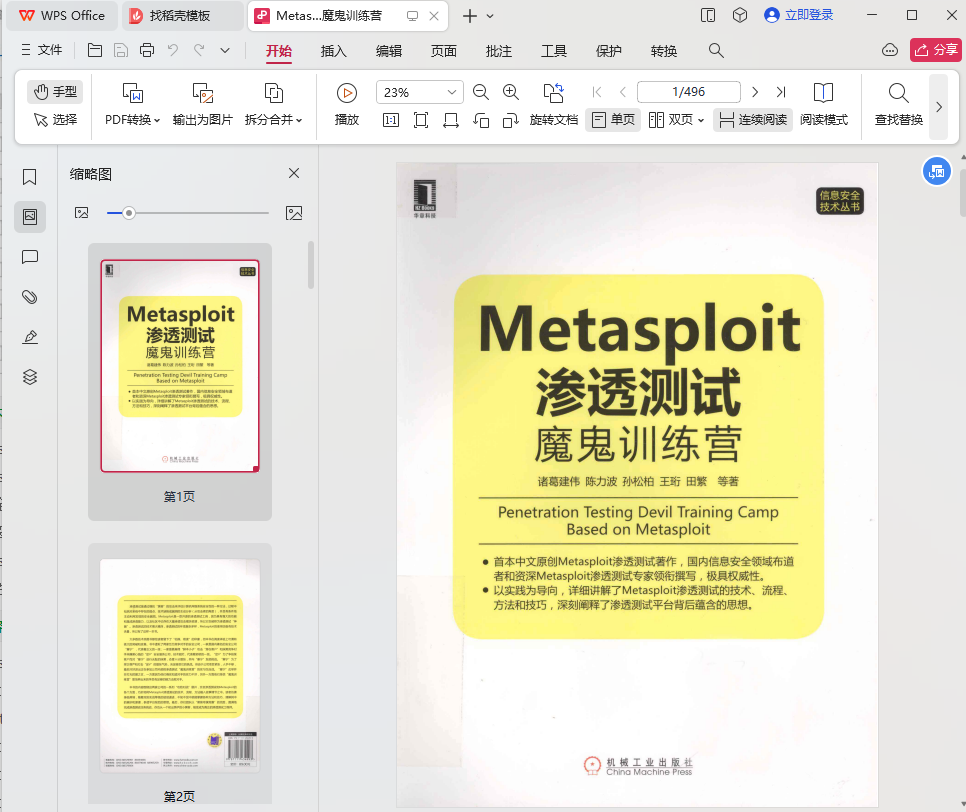Expand the Split and Merge dropdown (拆分合并)

(274, 120)
